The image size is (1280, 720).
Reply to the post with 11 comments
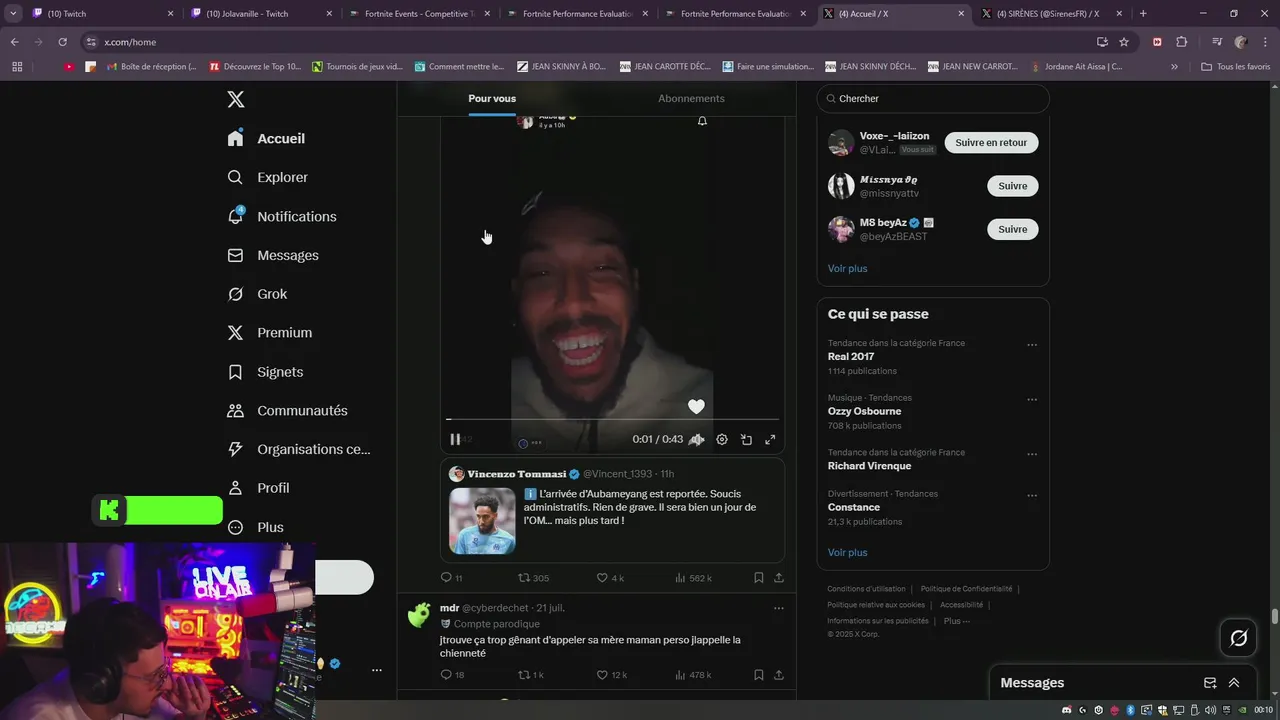[x=451, y=578]
